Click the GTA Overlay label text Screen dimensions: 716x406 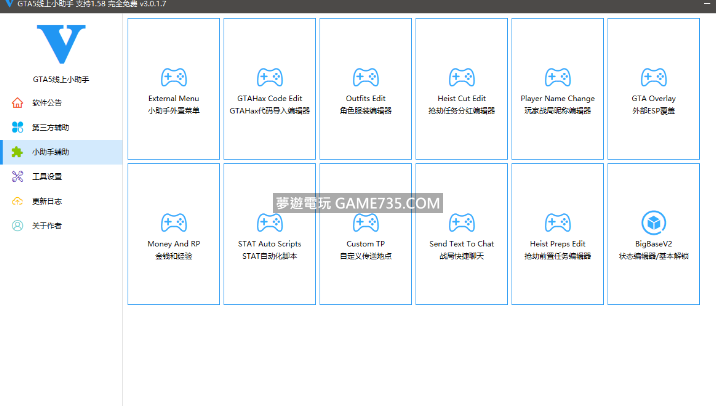click(653, 98)
